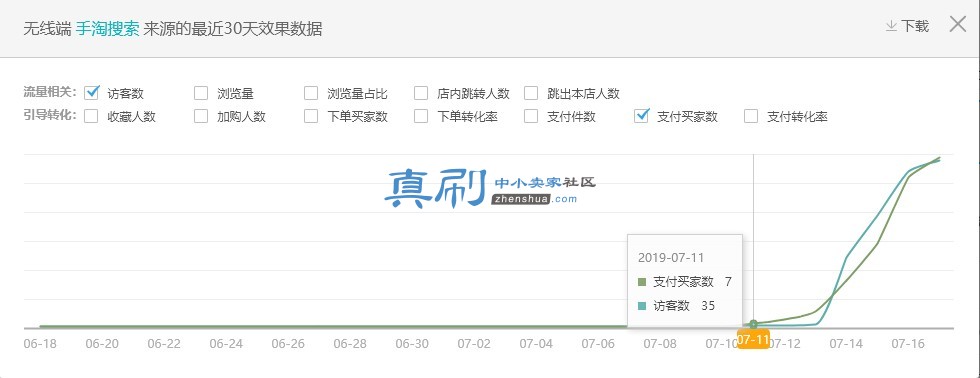
Task: Check the 下单买家数 checkbox
Action: coord(311,116)
